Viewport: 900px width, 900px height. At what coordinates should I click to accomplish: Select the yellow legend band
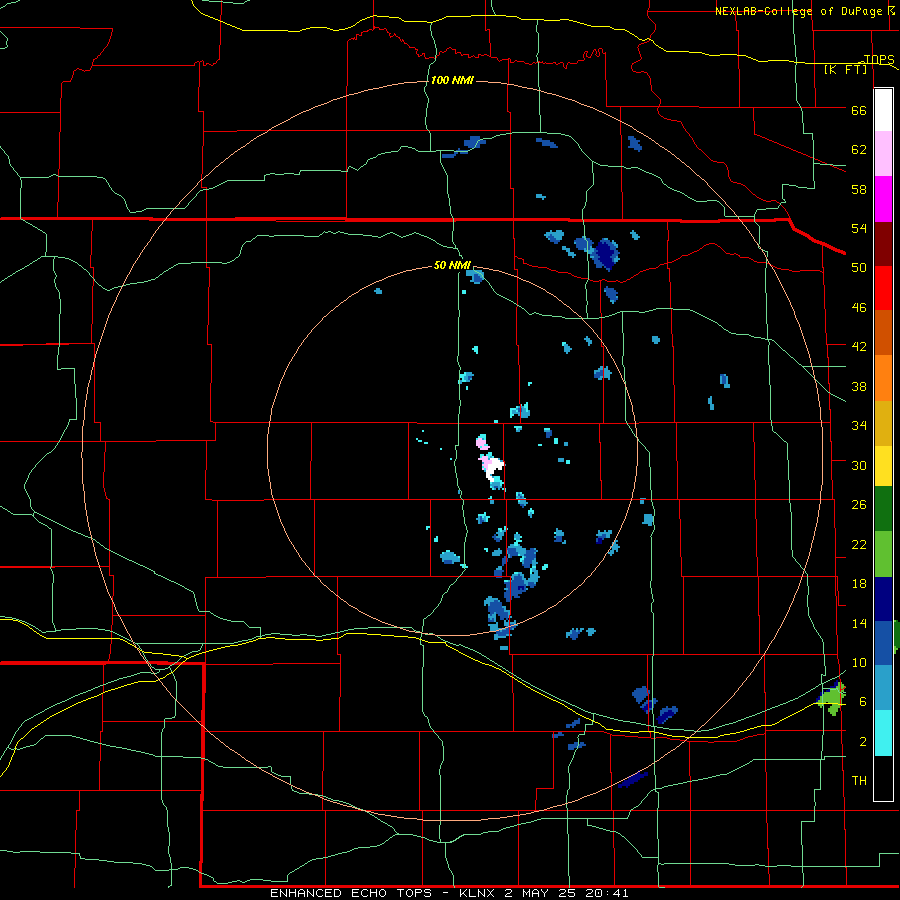point(883,466)
